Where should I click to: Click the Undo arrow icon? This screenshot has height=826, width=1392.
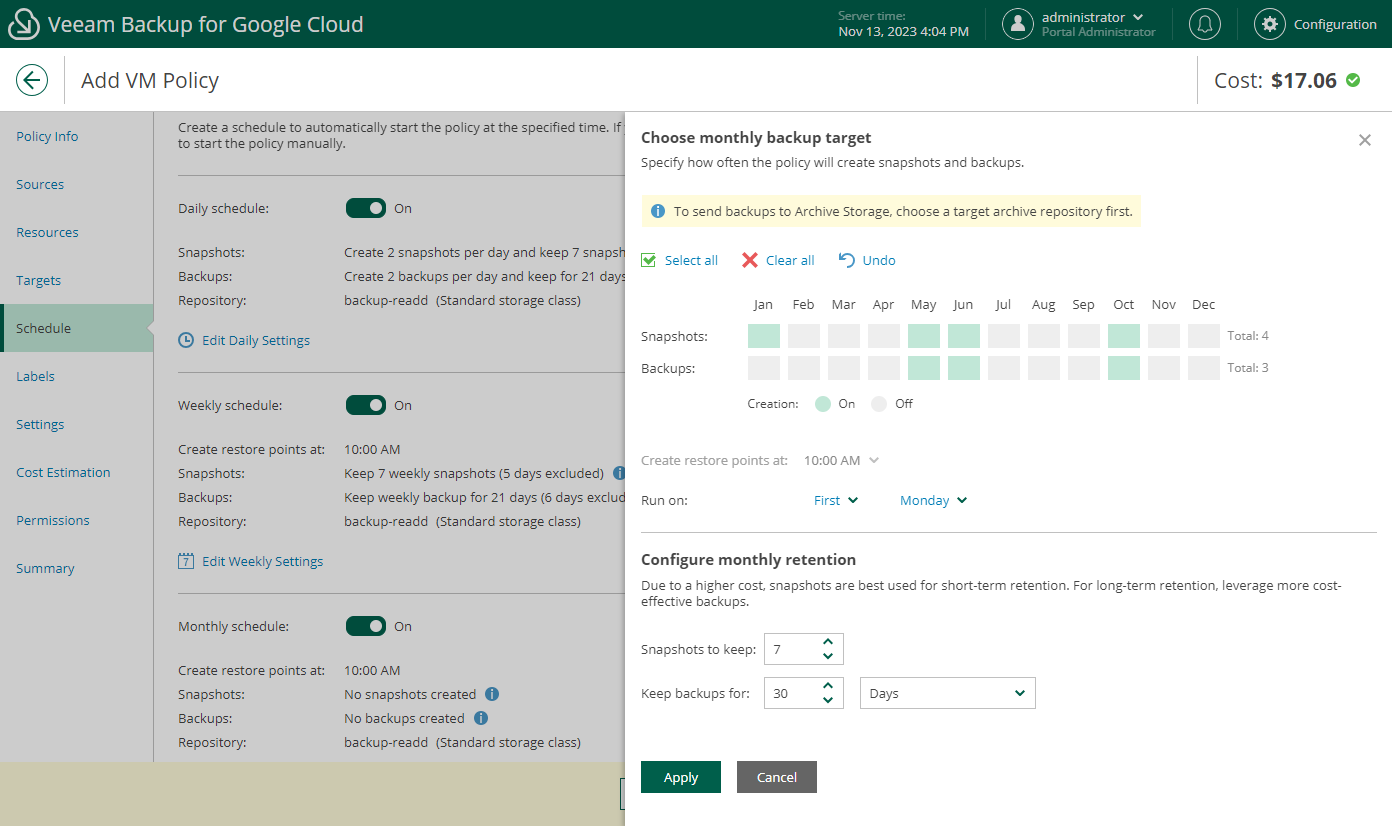coord(847,260)
